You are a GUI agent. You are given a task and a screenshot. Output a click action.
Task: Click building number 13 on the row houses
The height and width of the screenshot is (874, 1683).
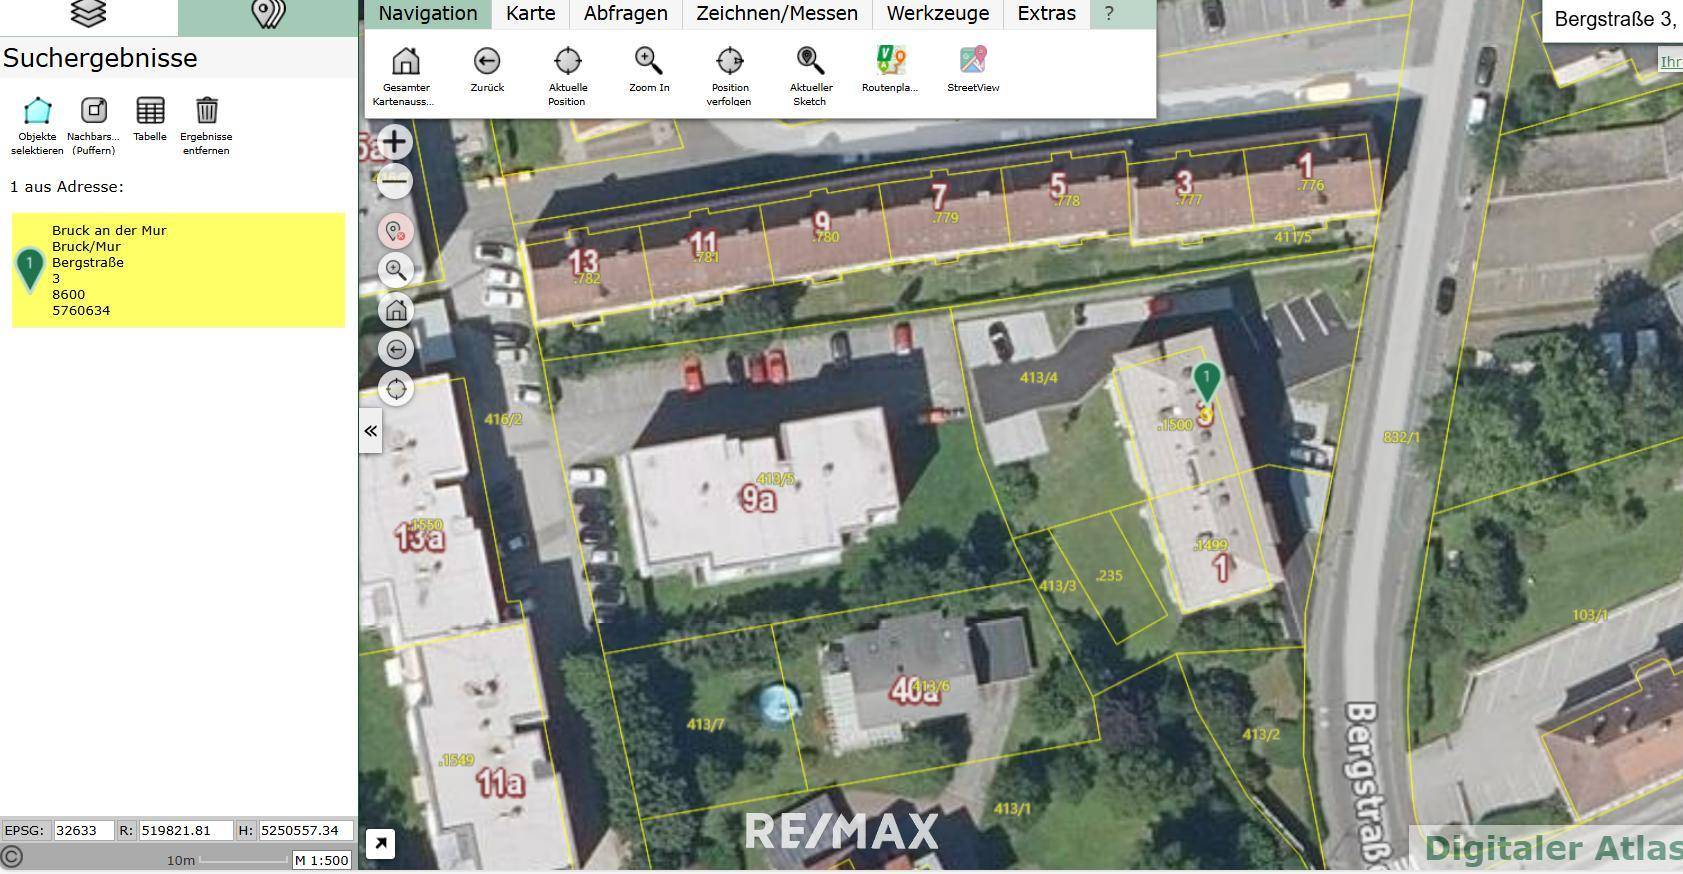[583, 262]
